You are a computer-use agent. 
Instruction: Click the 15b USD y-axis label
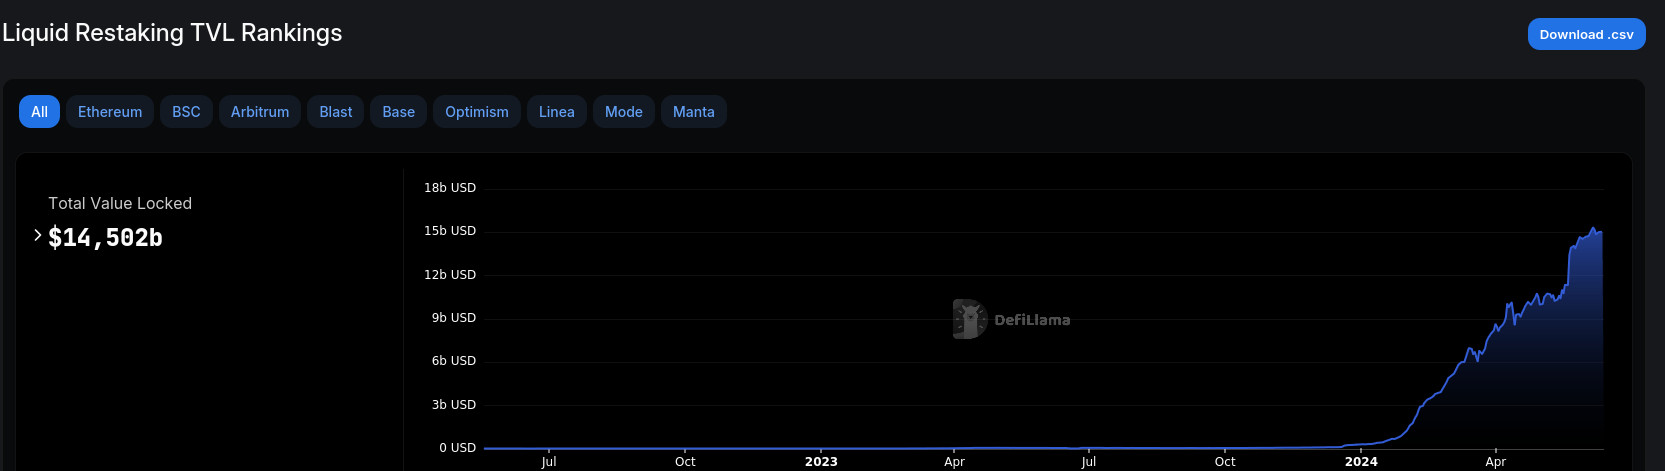coord(449,231)
